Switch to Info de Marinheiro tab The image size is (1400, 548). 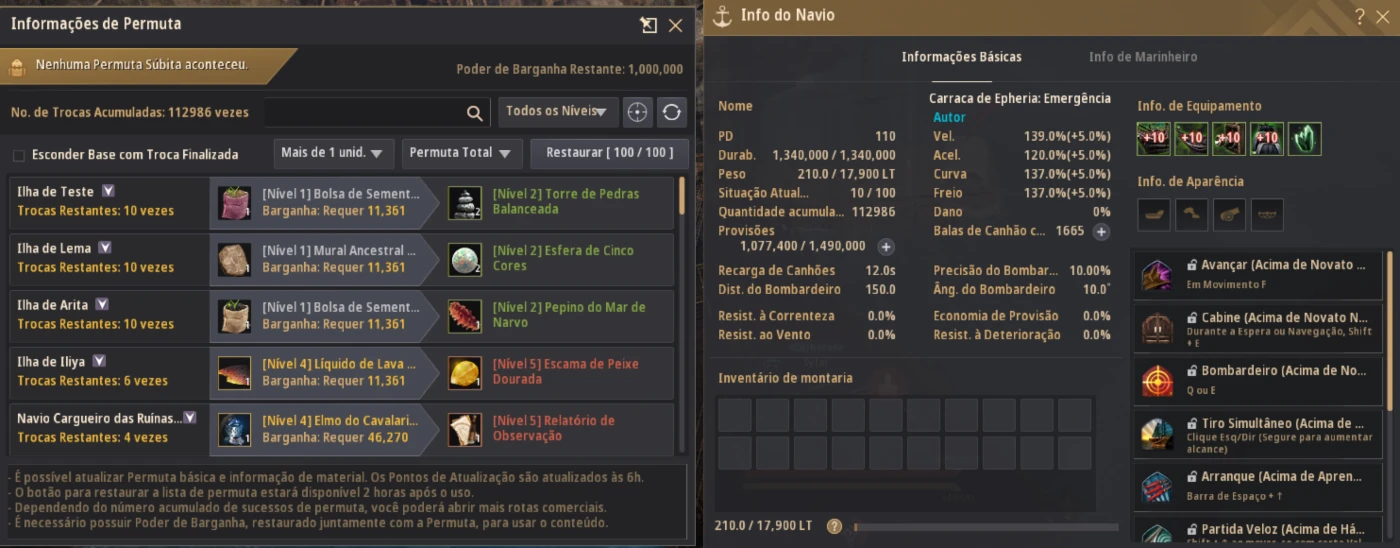coord(1143,57)
